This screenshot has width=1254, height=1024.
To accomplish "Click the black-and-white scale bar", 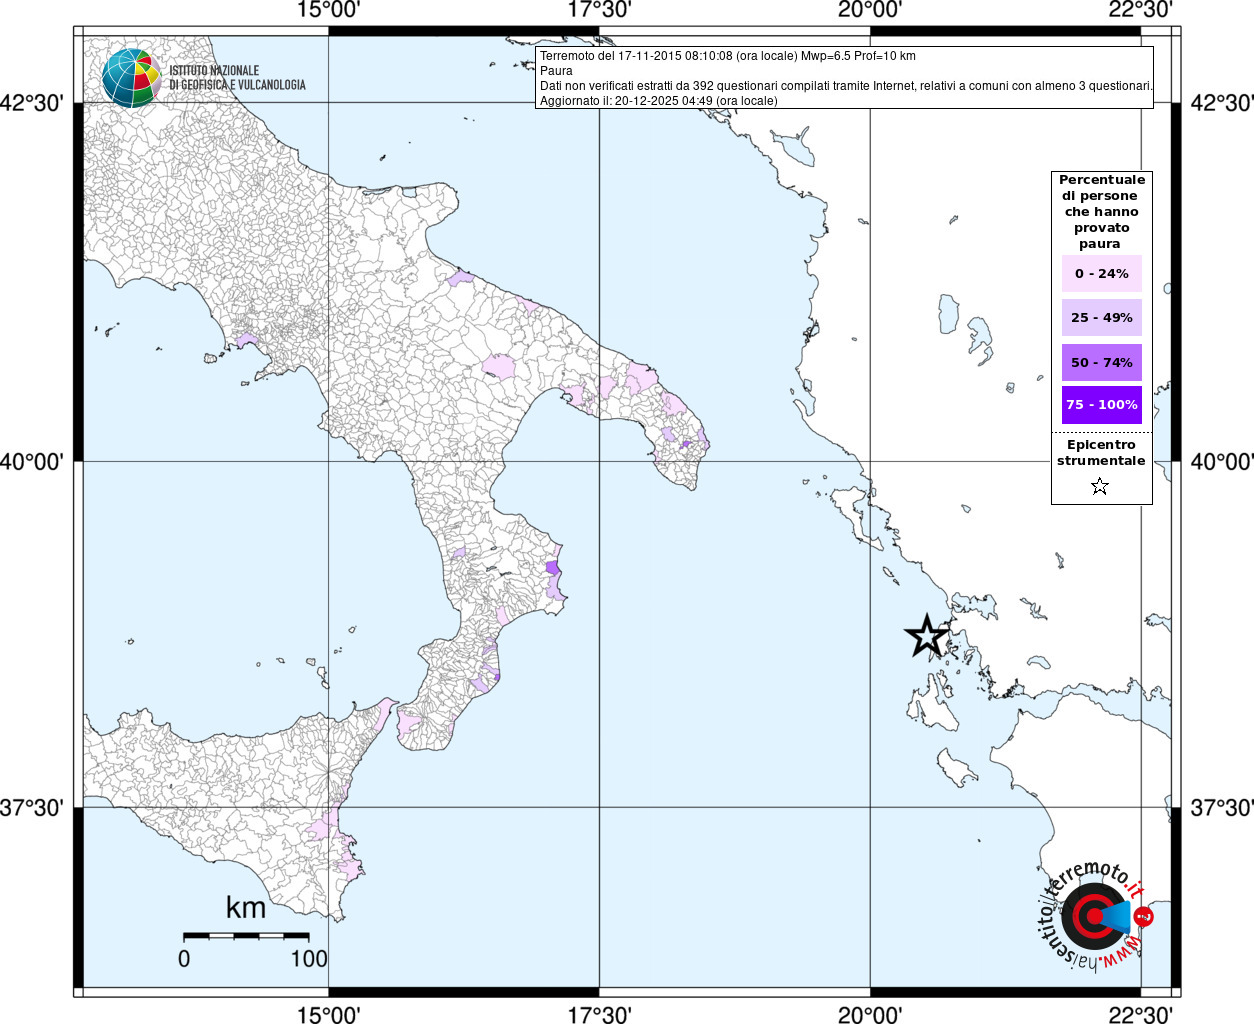I will click(246, 936).
